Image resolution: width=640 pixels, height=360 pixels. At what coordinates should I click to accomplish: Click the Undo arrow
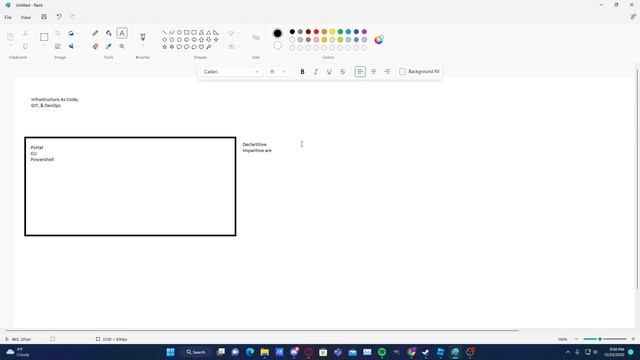pyautogui.click(x=59, y=17)
